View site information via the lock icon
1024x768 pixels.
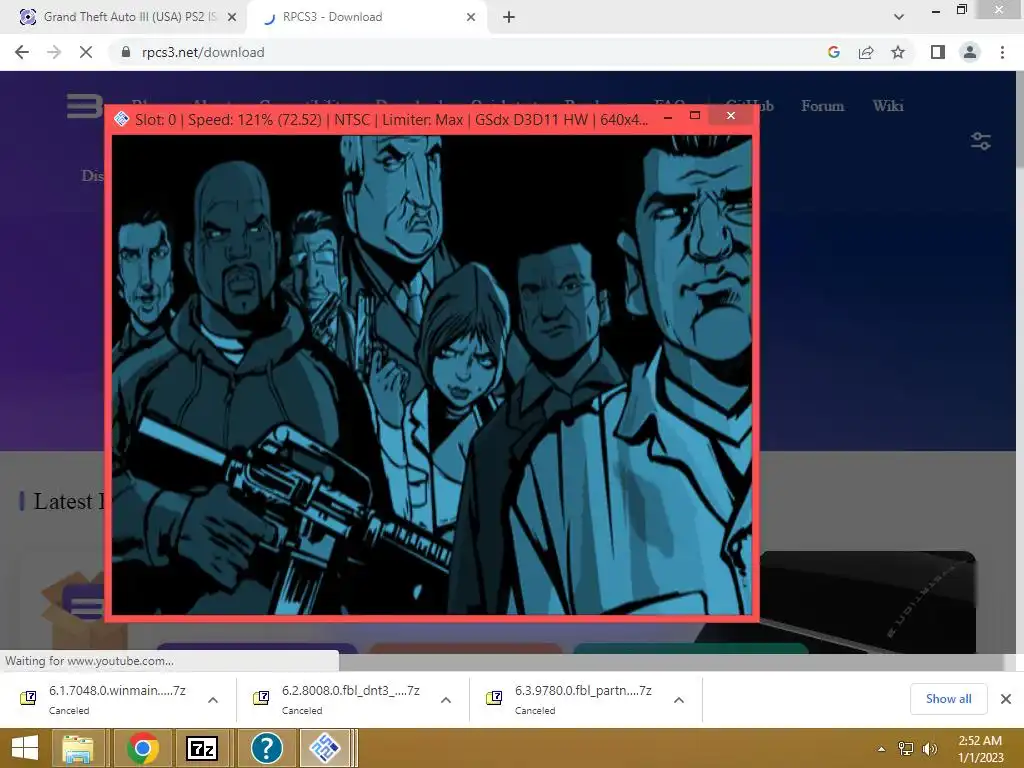(126, 52)
